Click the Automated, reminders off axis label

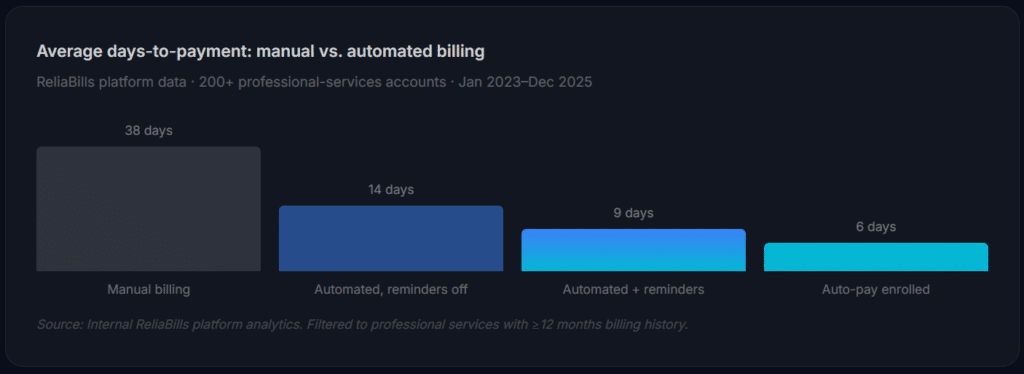coord(391,289)
